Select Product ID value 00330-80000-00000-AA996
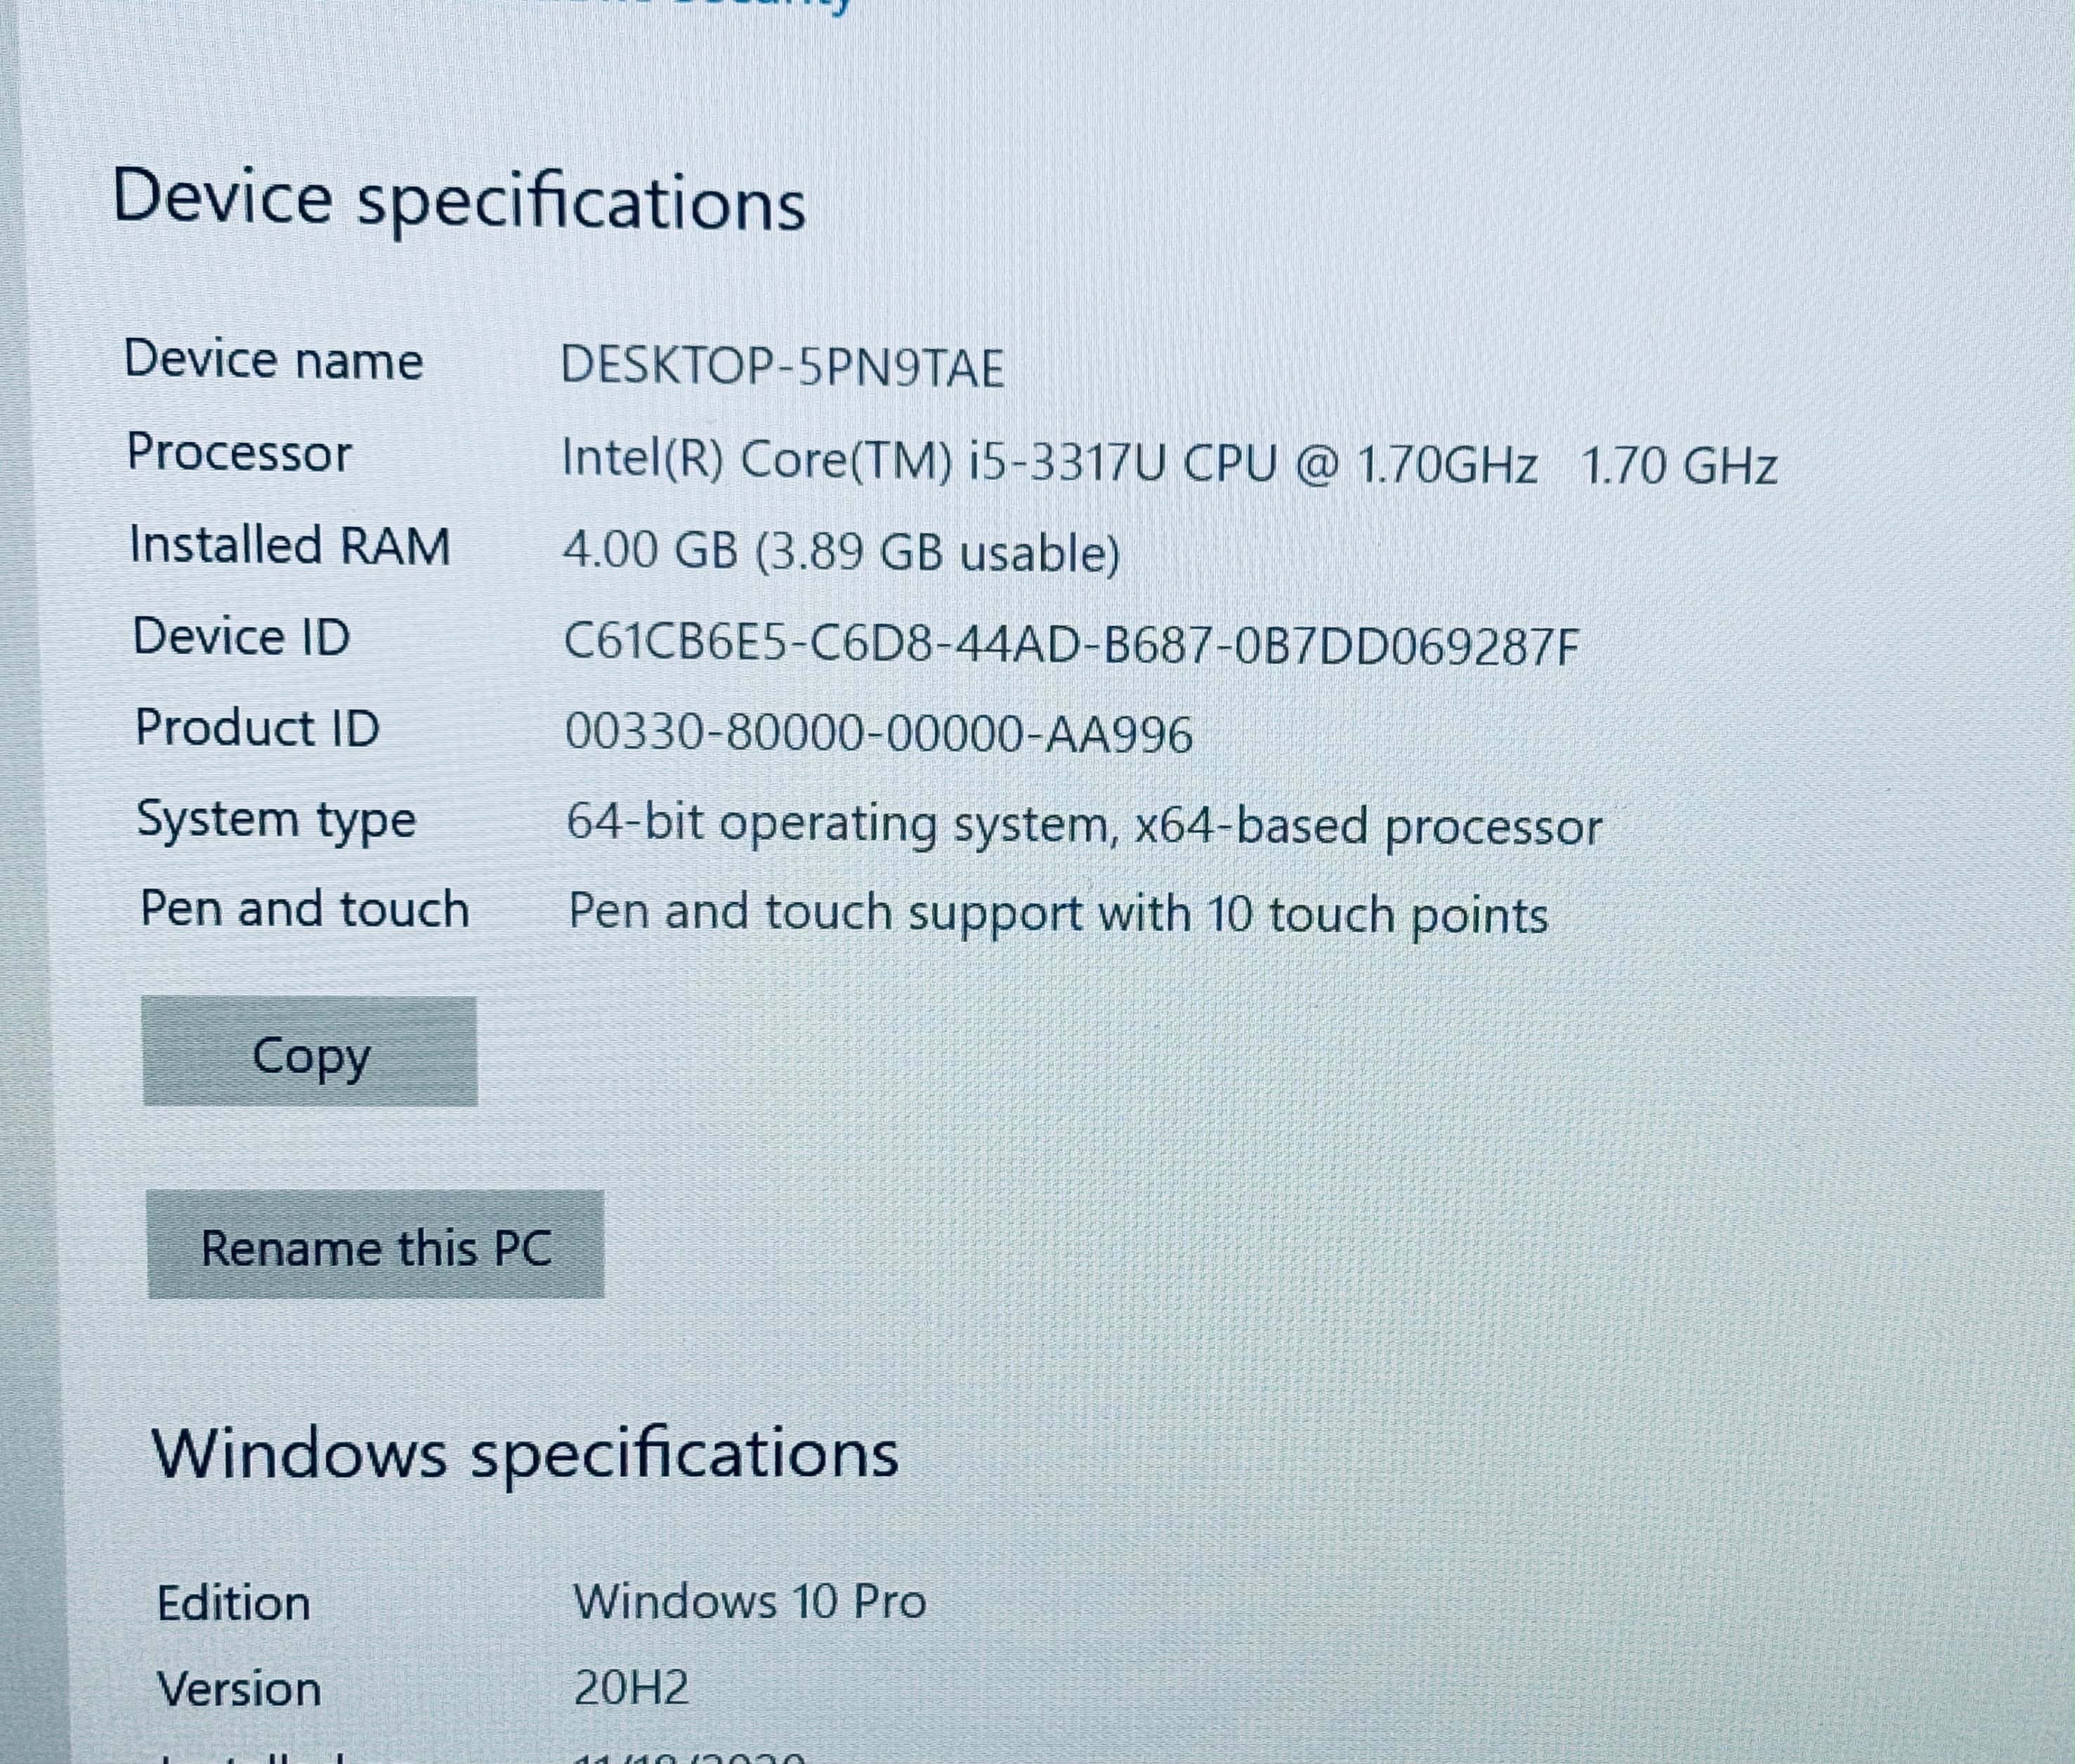This screenshot has width=2075, height=1764. pyautogui.click(x=880, y=734)
